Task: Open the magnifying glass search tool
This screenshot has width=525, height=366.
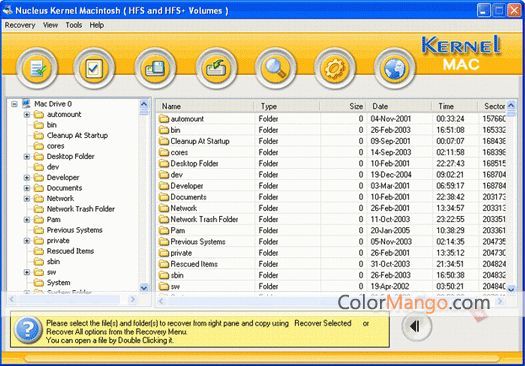Action: point(276,69)
